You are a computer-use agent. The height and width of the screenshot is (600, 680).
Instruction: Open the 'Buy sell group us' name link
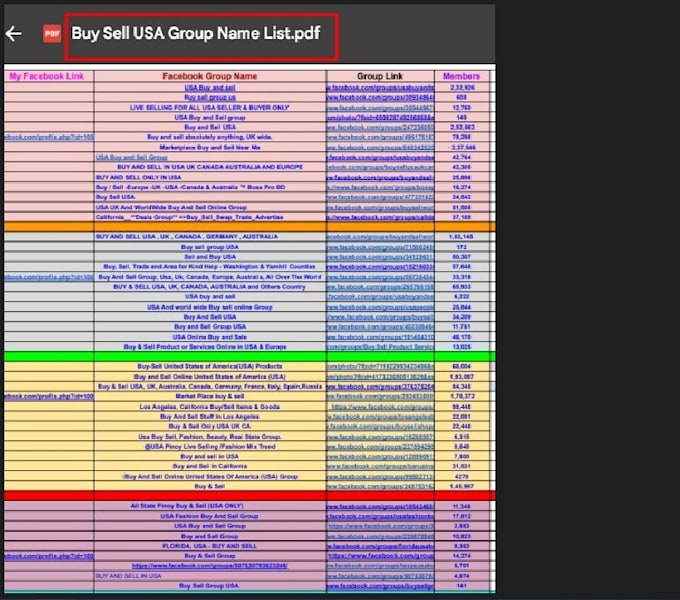[210, 98]
